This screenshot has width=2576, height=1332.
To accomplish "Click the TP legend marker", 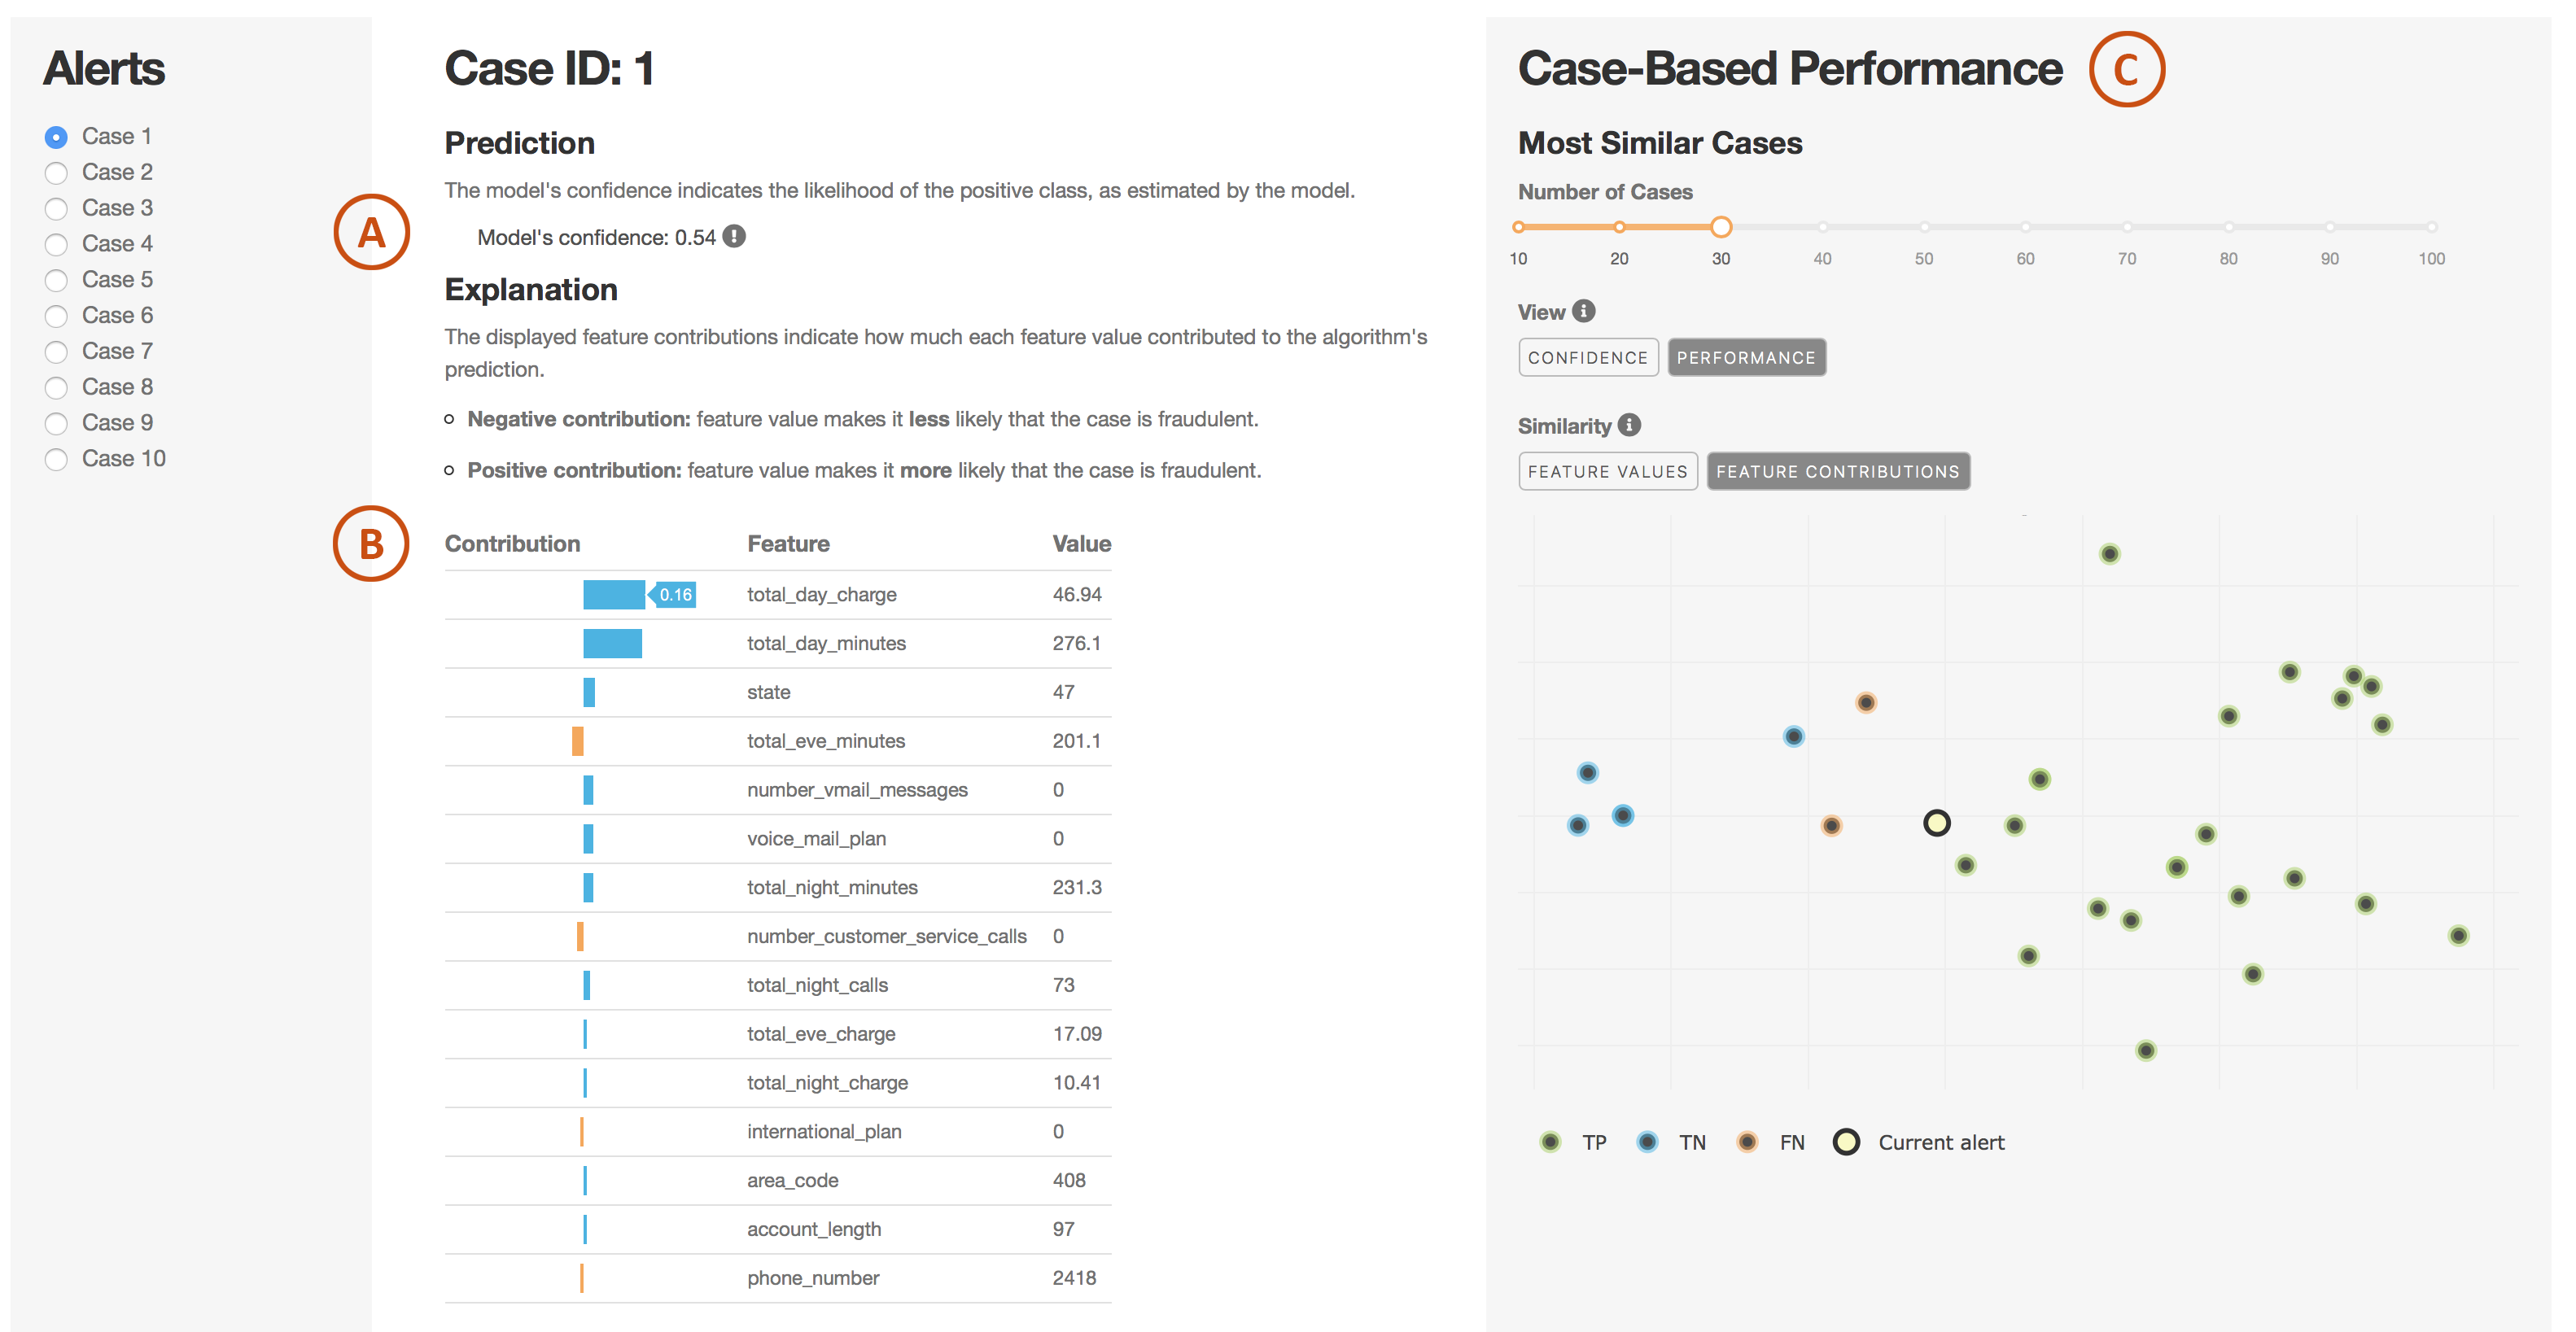I will coord(1550,1142).
